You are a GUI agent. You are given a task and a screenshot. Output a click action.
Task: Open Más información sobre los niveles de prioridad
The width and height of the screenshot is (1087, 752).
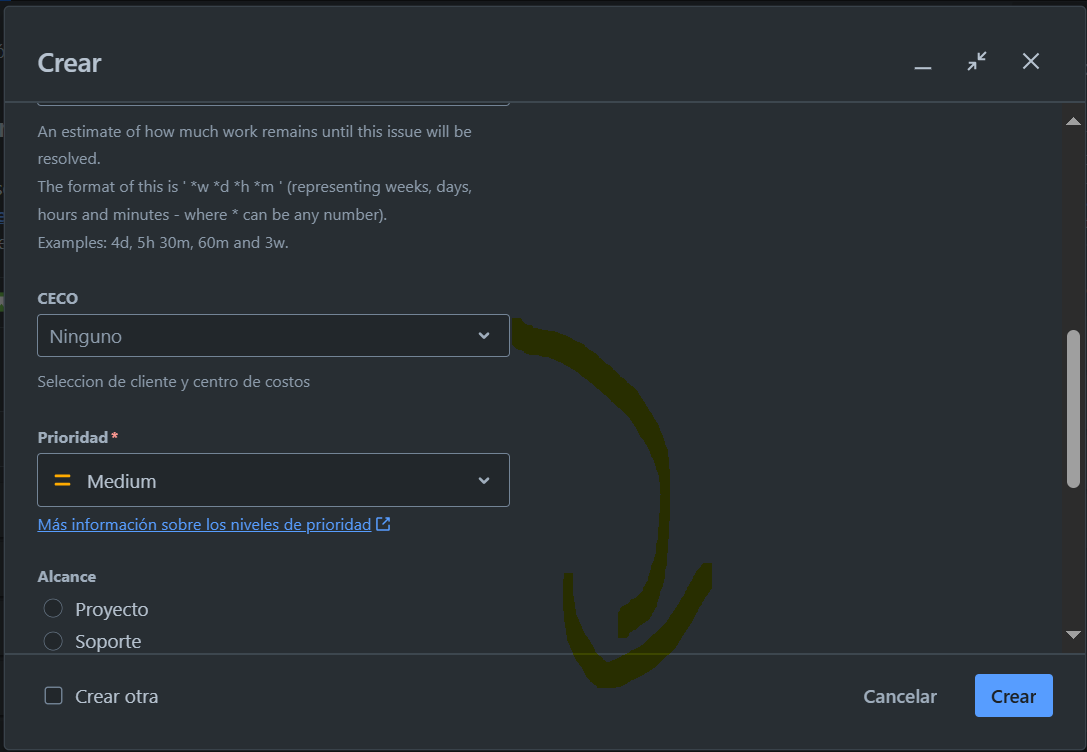coord(205,525)
